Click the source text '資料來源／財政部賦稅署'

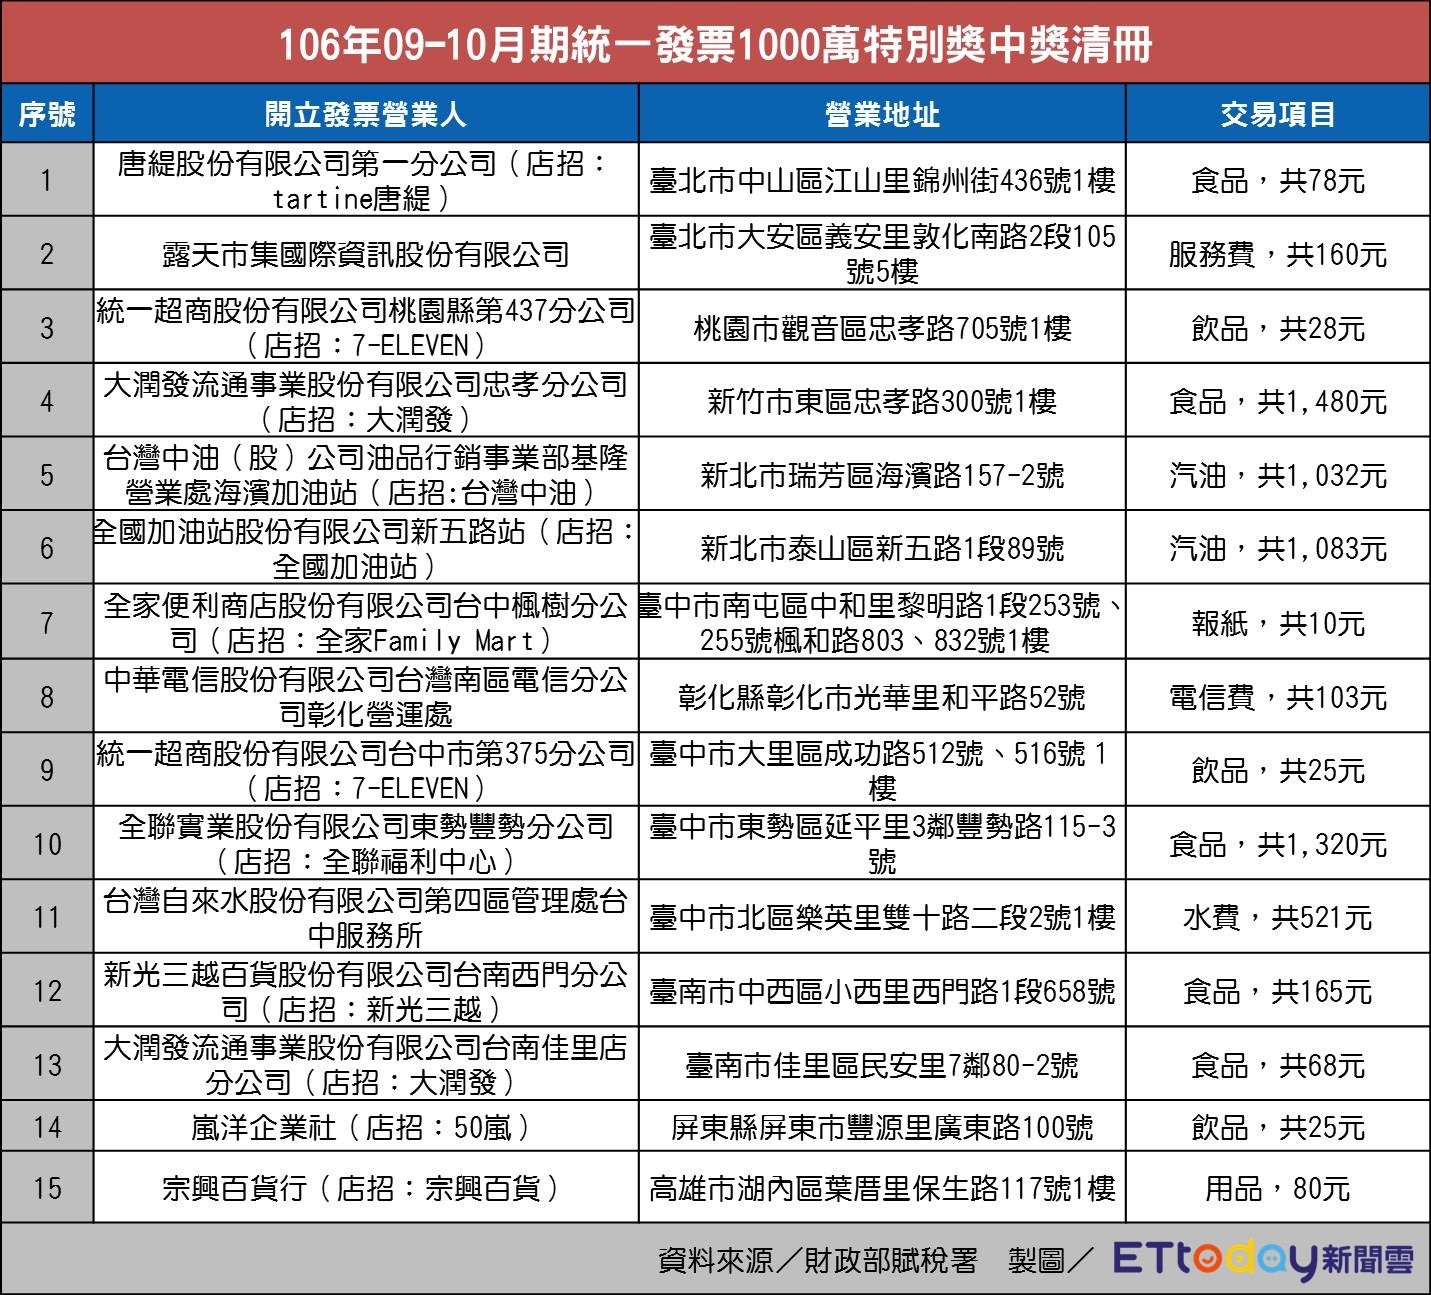point(818,1260)
